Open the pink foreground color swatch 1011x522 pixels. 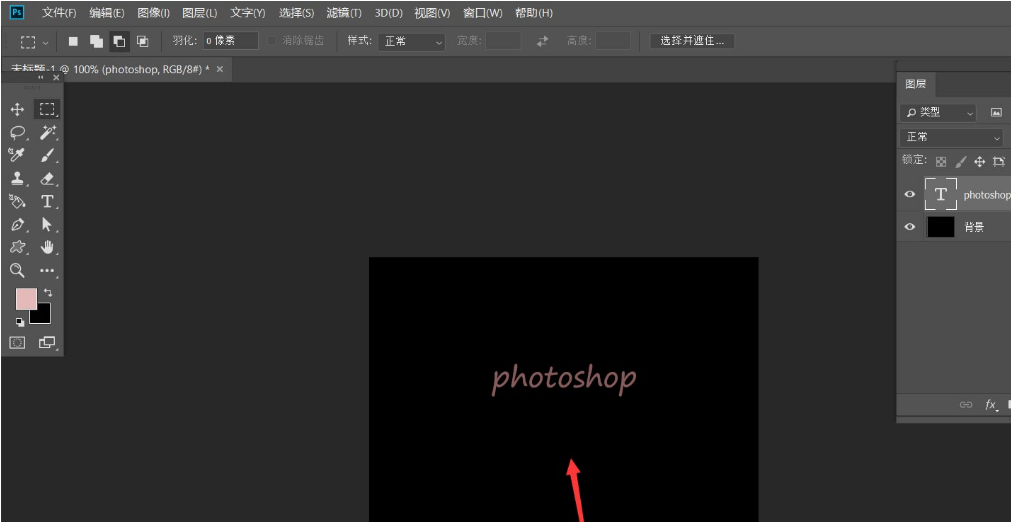point(26,299)
